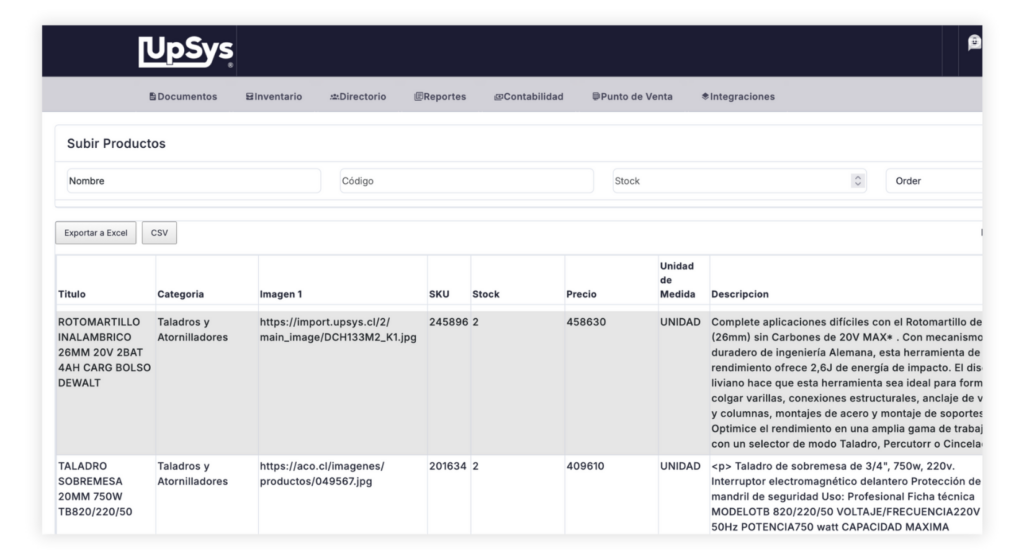1024x559 pixels.
Task: Focus the Código search field
Action: [466, 181]
